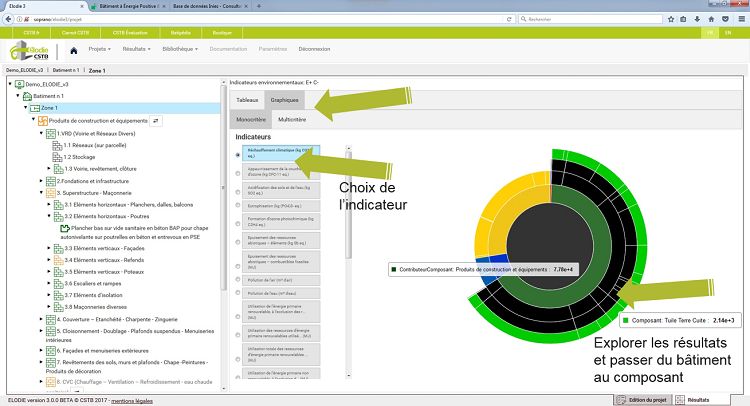
Task: Click the Zone 1 icon in tree
Action: (x=34, y=108)
